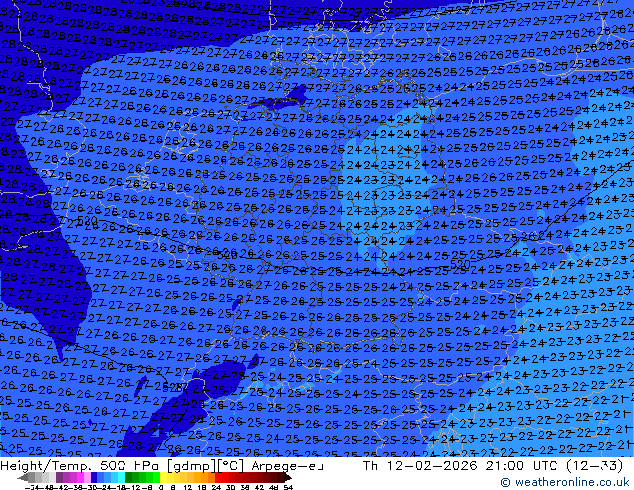
Task: Click the 'Th 12-02-2026 21:00 UTC' timestamp
Action: (460, 466)
